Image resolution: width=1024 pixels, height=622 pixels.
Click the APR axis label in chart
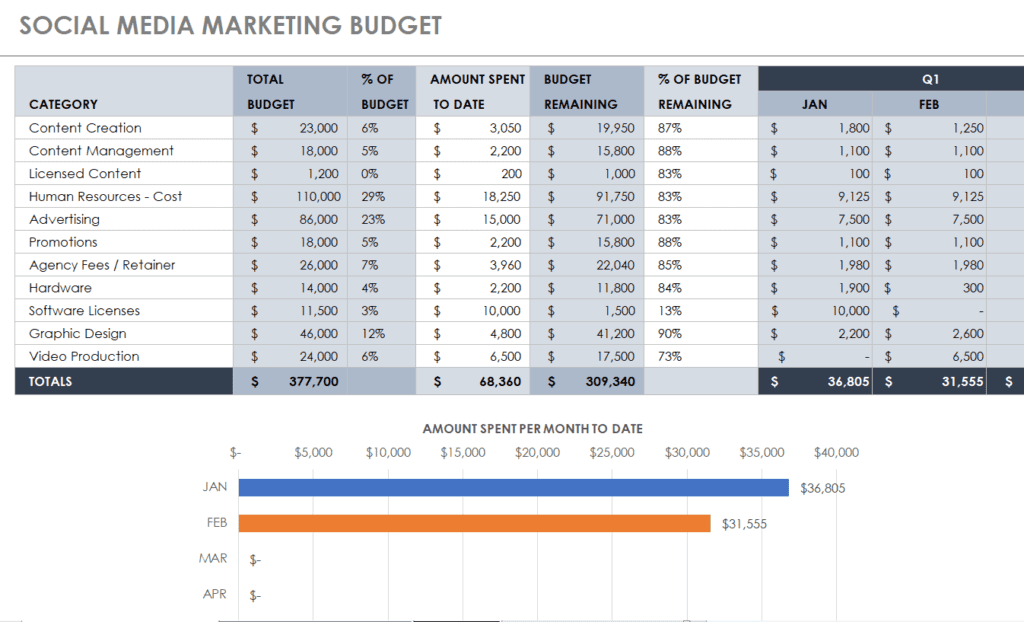coord(214,594)
